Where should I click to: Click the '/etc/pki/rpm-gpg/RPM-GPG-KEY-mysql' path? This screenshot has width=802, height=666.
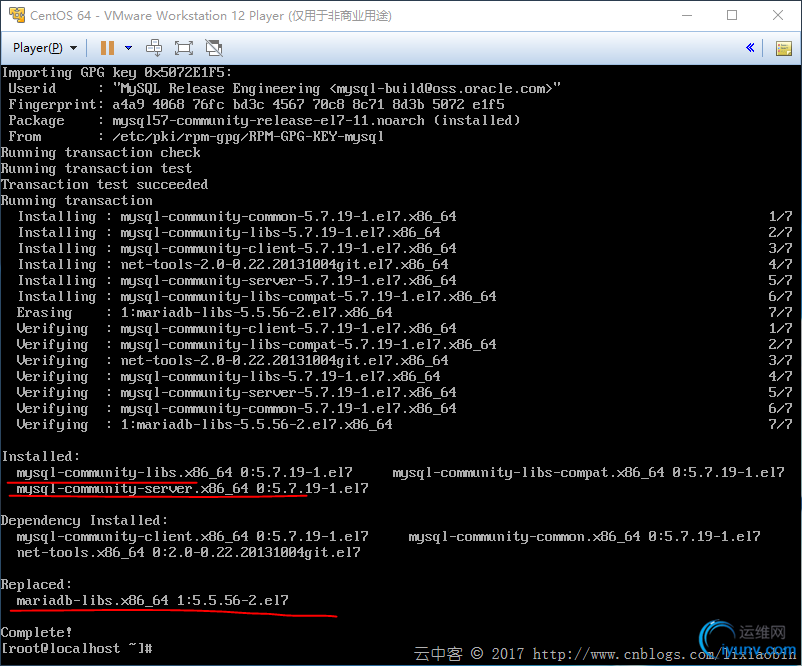point(248,137)
